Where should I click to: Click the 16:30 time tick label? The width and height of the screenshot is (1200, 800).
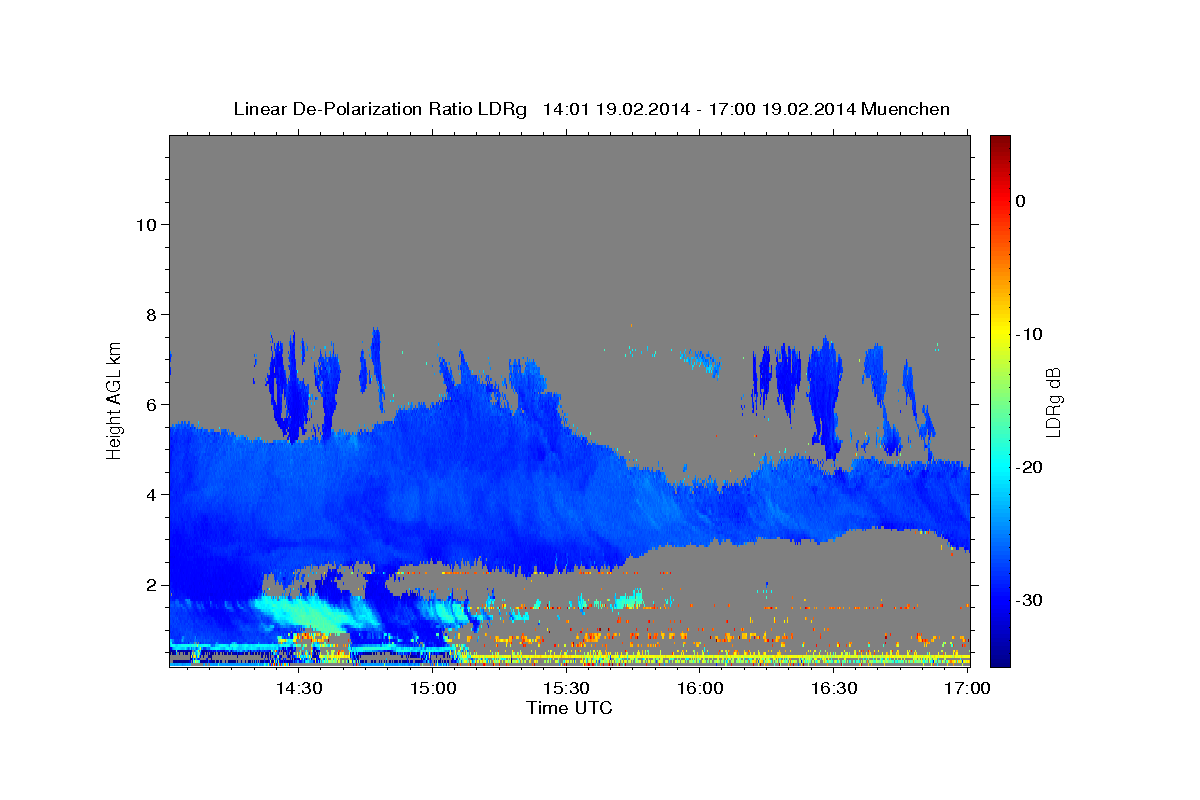click(x=834, y=688)
